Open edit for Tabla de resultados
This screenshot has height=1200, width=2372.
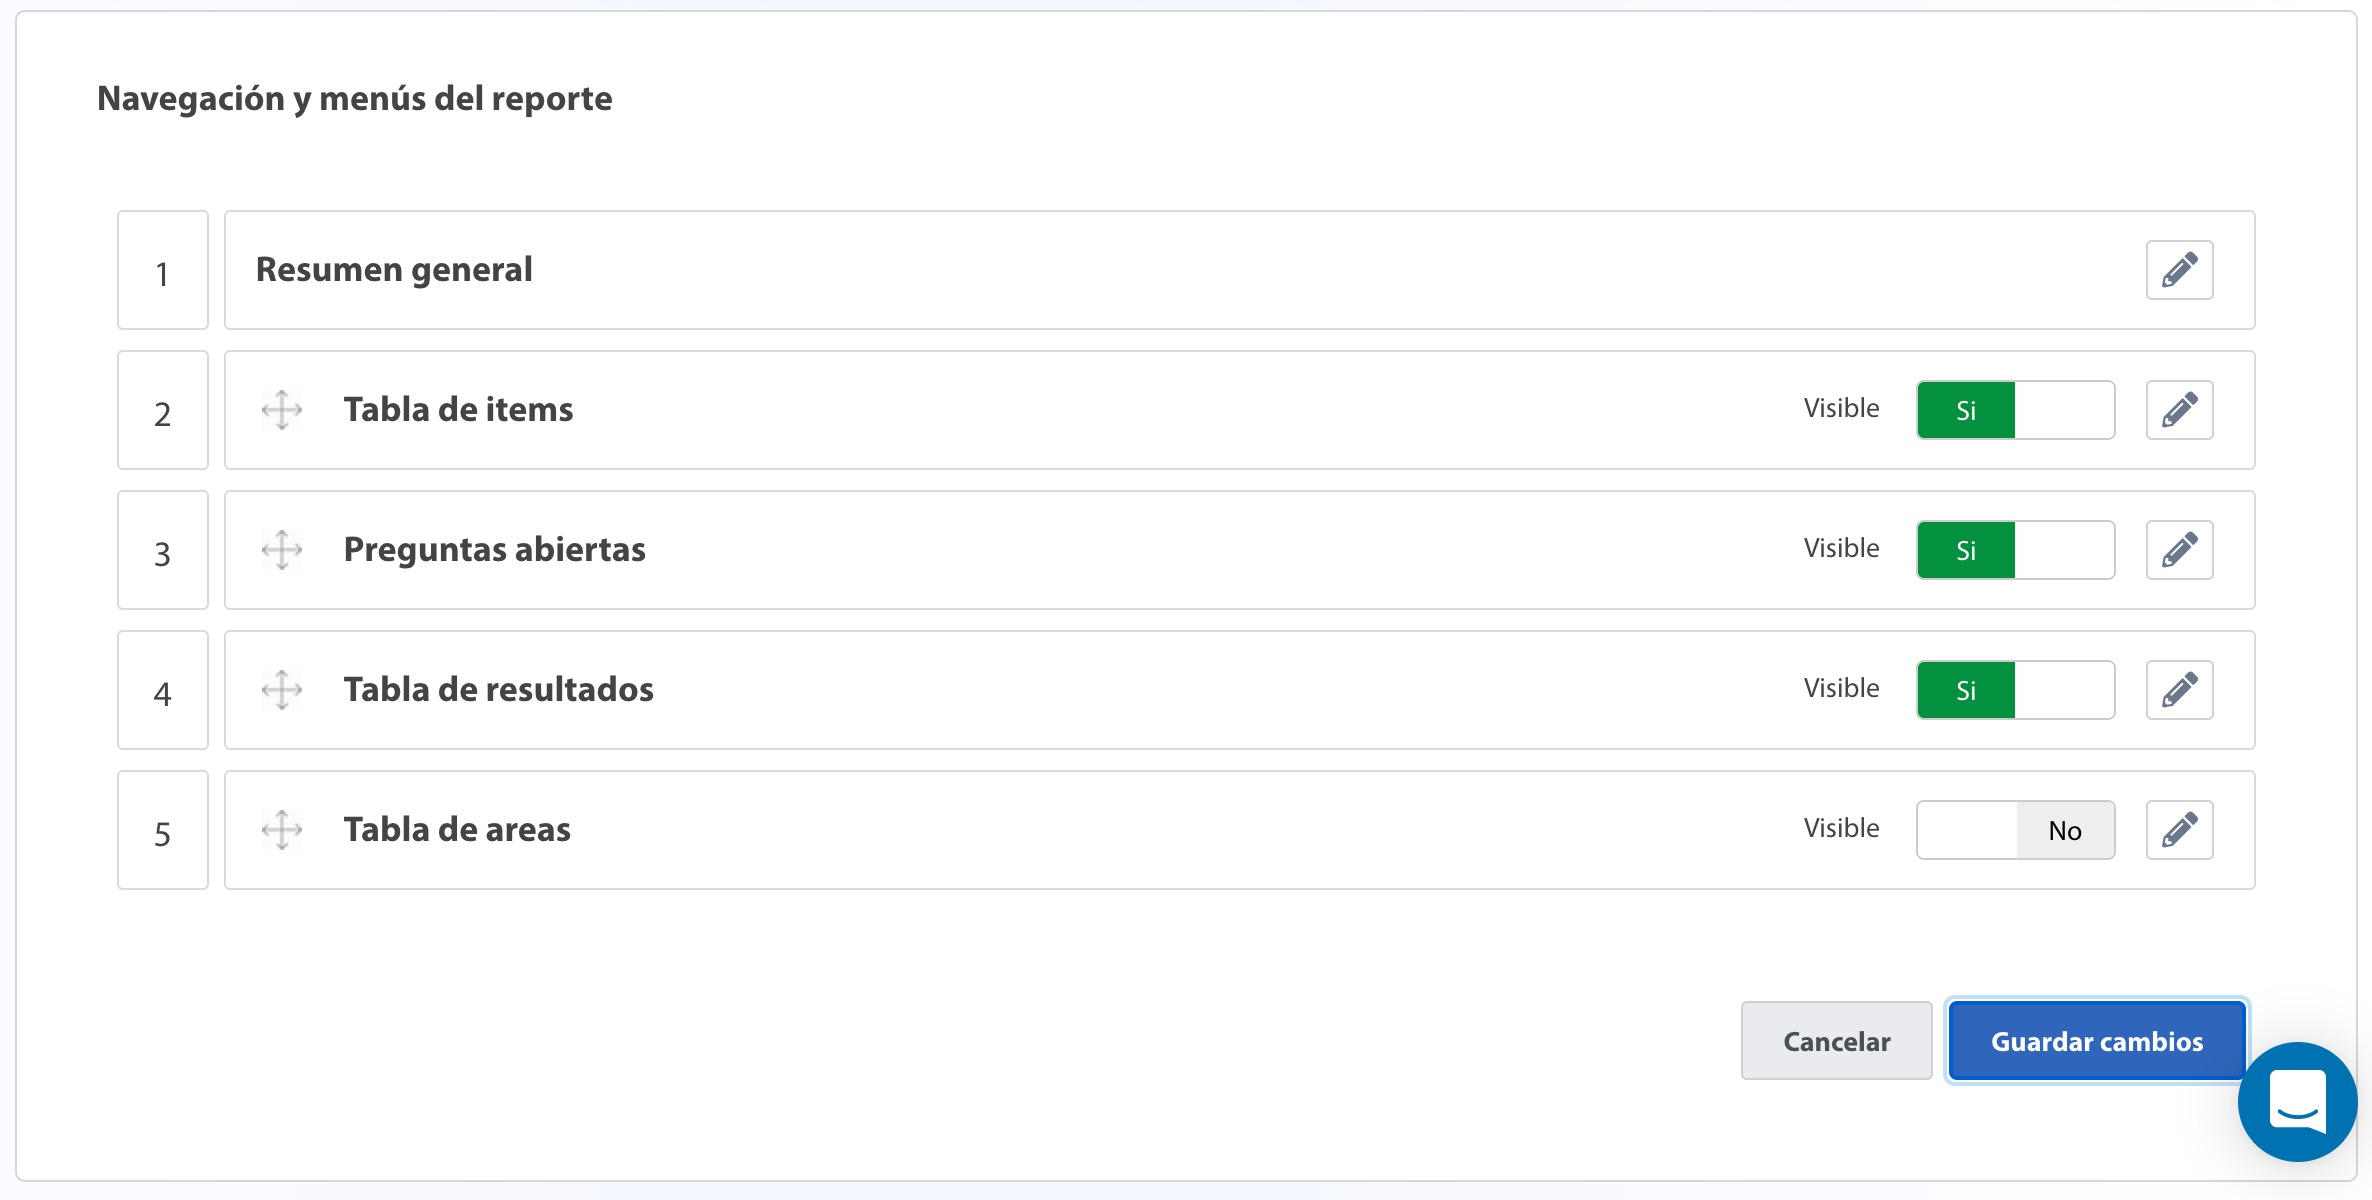coord(2179,690)
